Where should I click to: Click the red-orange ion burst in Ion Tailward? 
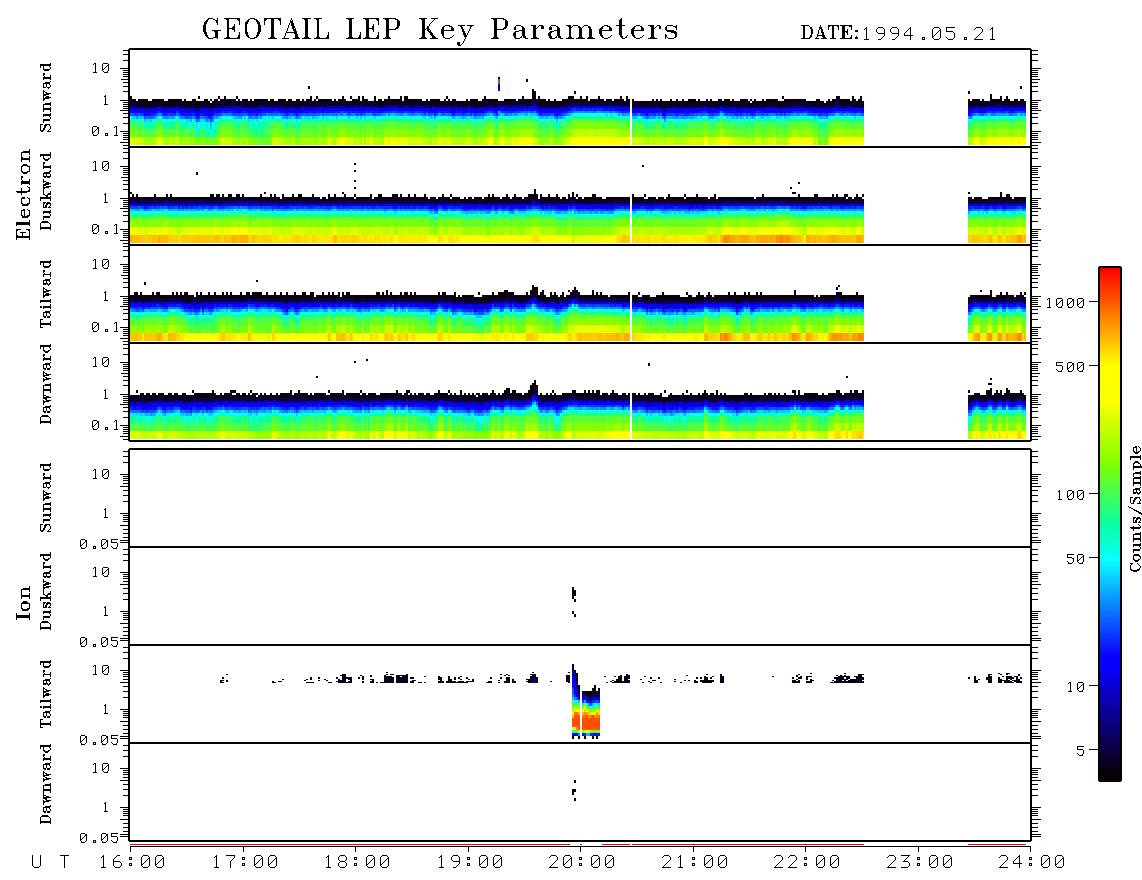[x=586, y=721]
